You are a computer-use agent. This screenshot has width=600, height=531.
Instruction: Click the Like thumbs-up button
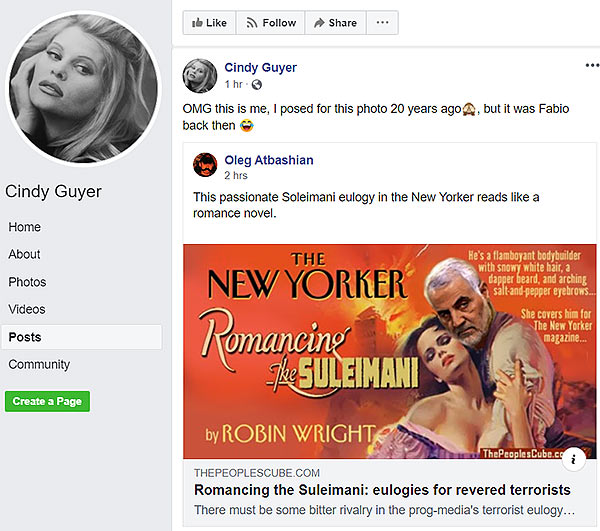209,23
